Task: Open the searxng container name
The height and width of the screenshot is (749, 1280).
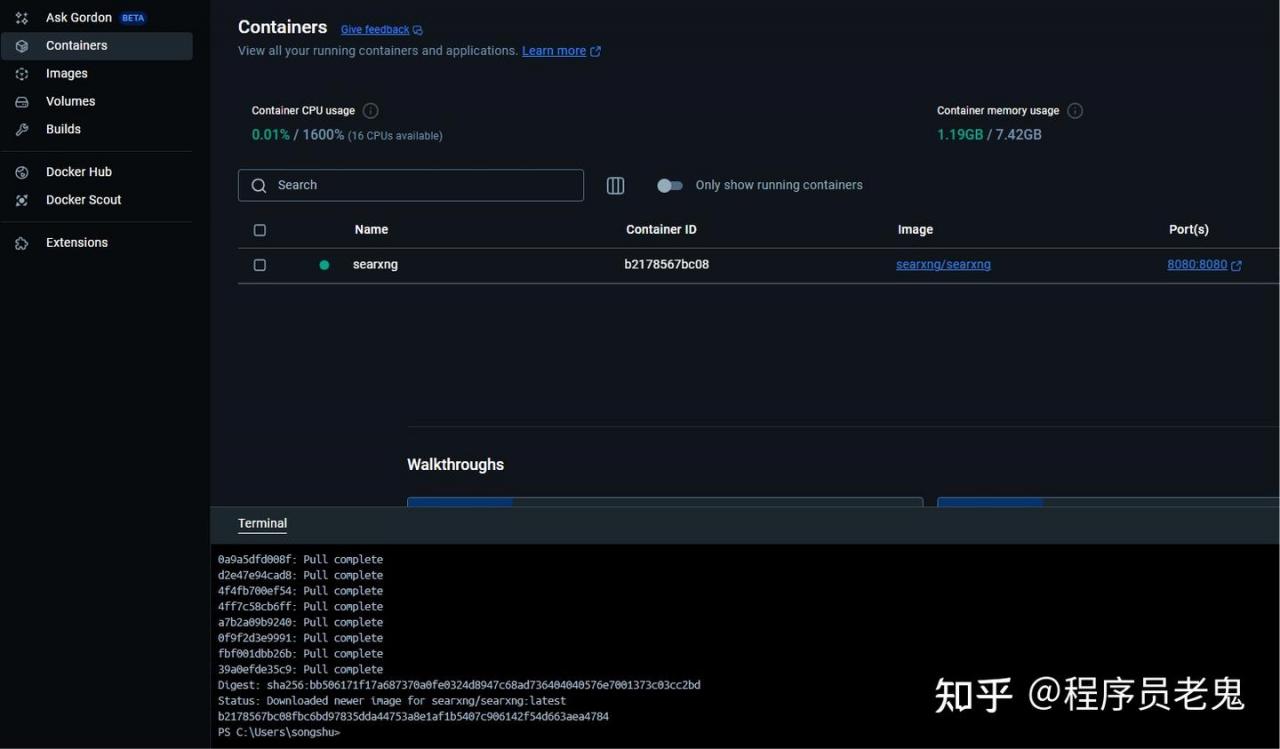Action: tap(375, 265)
